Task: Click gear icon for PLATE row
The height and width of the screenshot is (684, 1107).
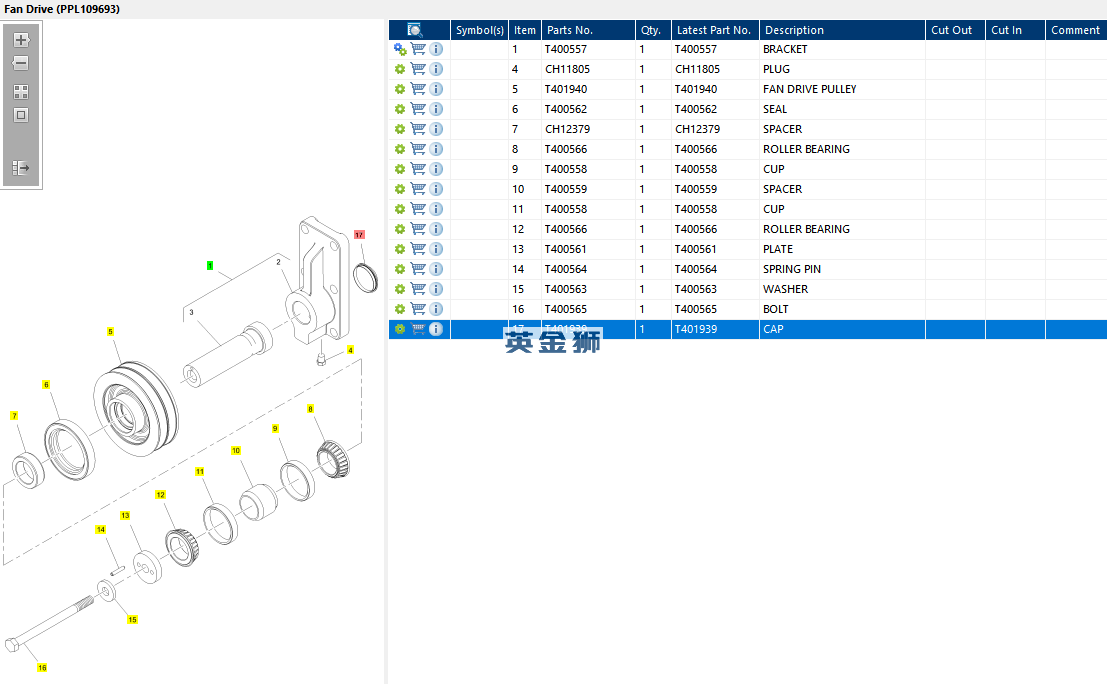Action: [400, 249]
